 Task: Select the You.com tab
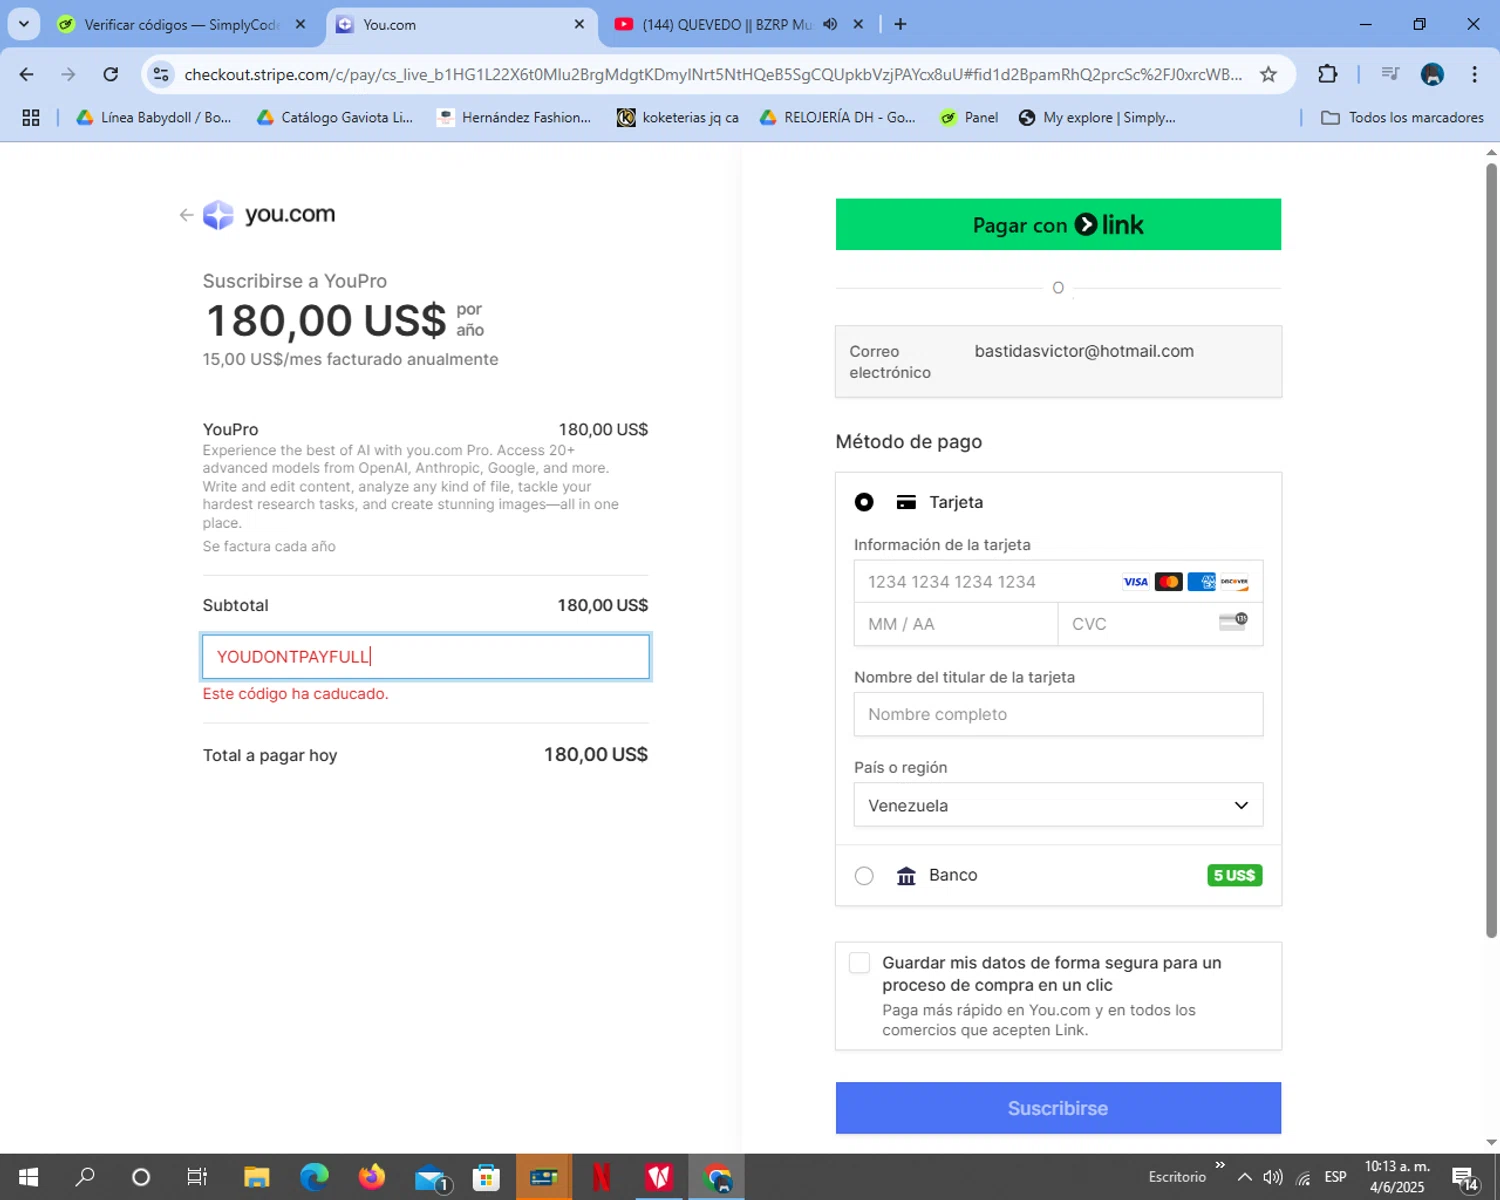[x=460, y=24]
